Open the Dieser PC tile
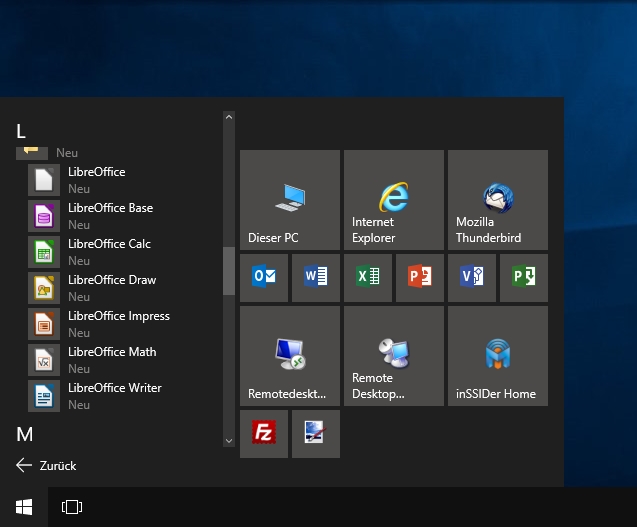The width and height of the screenshot is (637, 527). (290, 200)
